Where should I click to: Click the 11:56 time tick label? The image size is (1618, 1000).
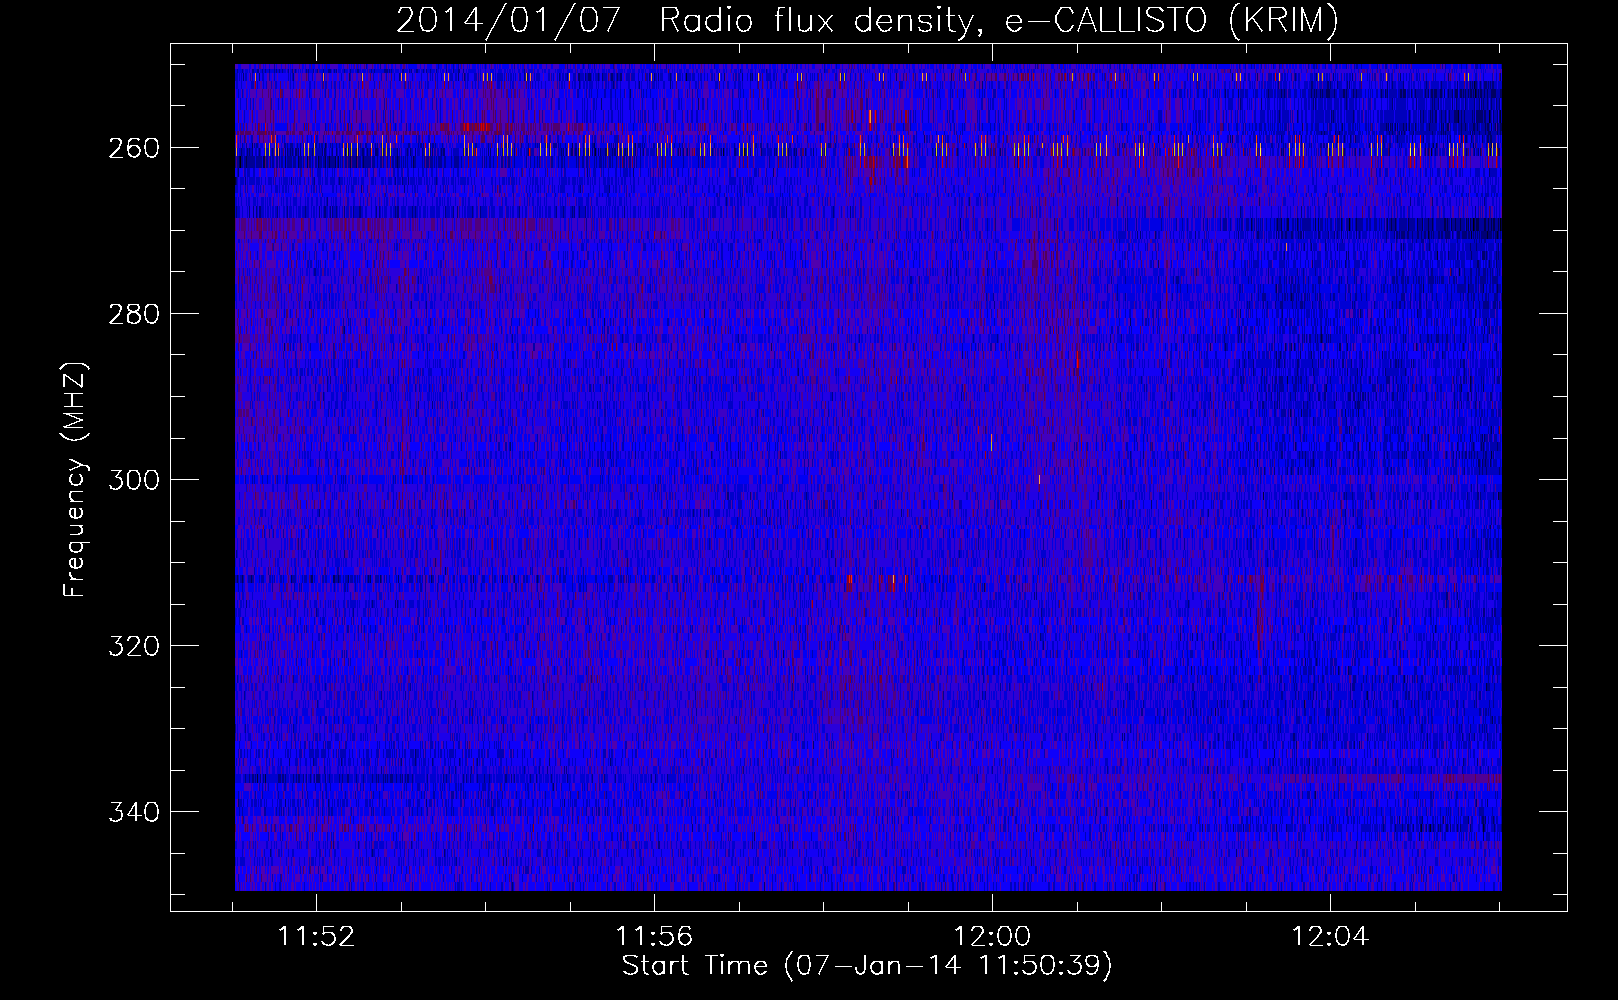(x=654, y=937)
